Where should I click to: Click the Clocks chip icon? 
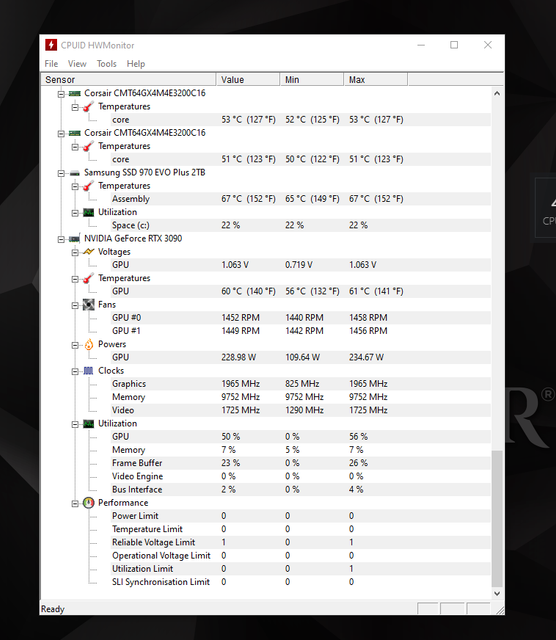tap(89, 371)
